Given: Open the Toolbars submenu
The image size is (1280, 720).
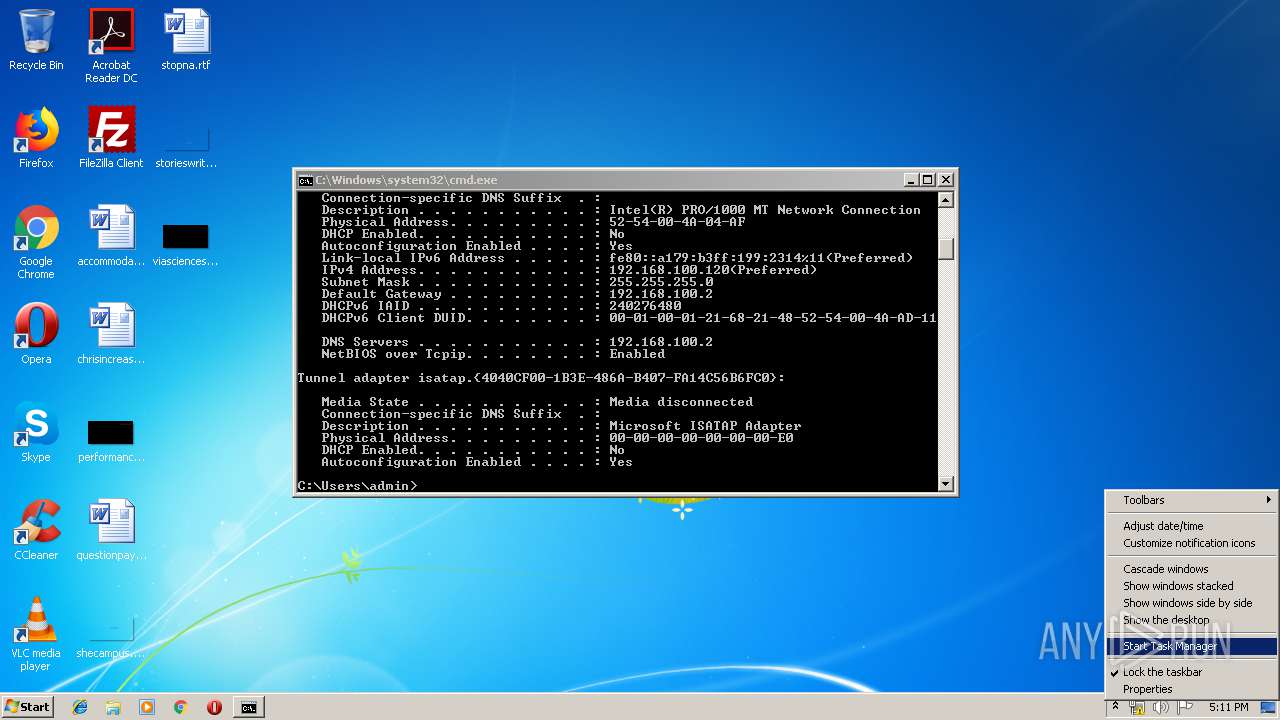Looking at the screenshot, I should coord(1192,500).
